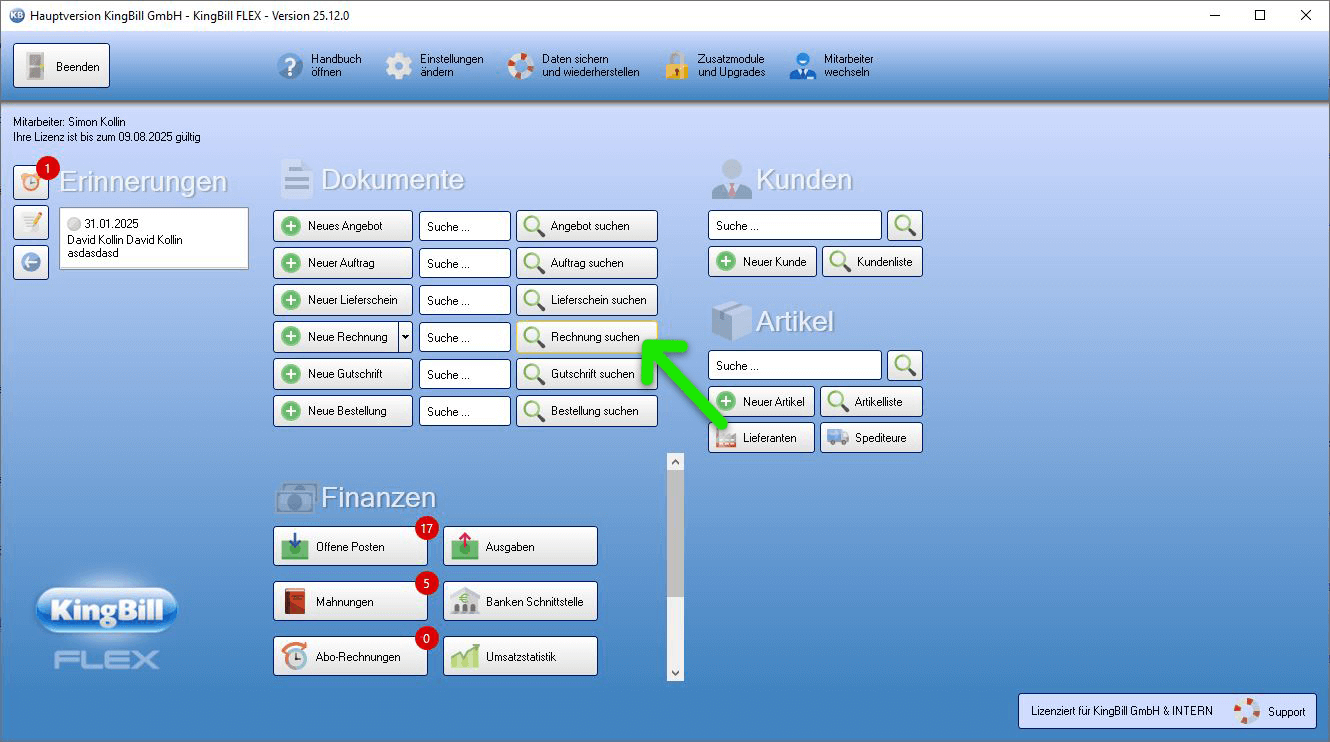This screenshot has height=742, width=1330.
Task: Open the Handbuch öffnen help icon
Action: click(x=289, y=66)
